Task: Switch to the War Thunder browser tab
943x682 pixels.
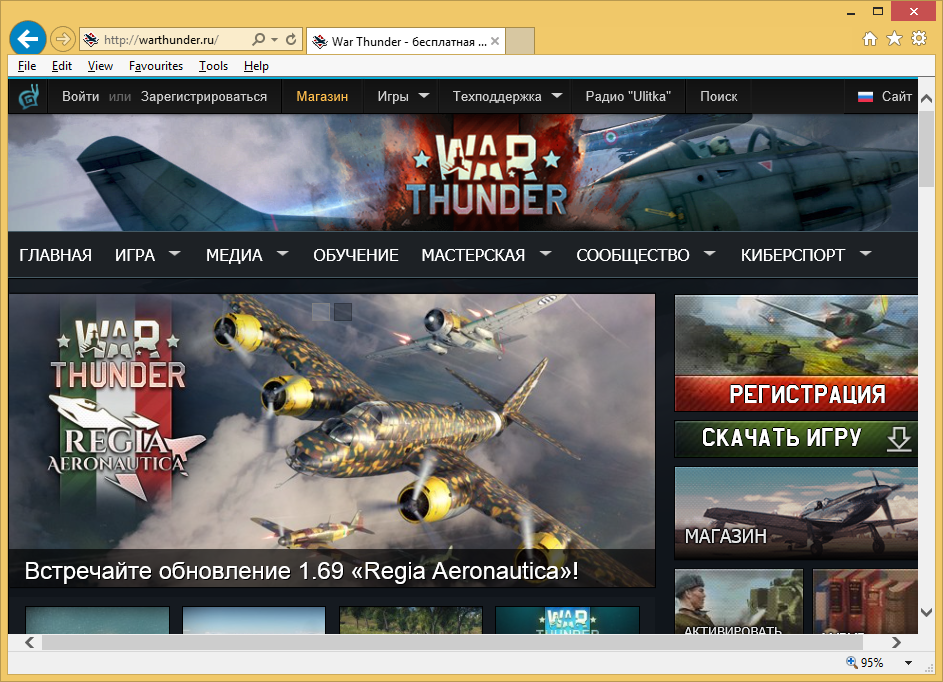Action: pos(398,41)
